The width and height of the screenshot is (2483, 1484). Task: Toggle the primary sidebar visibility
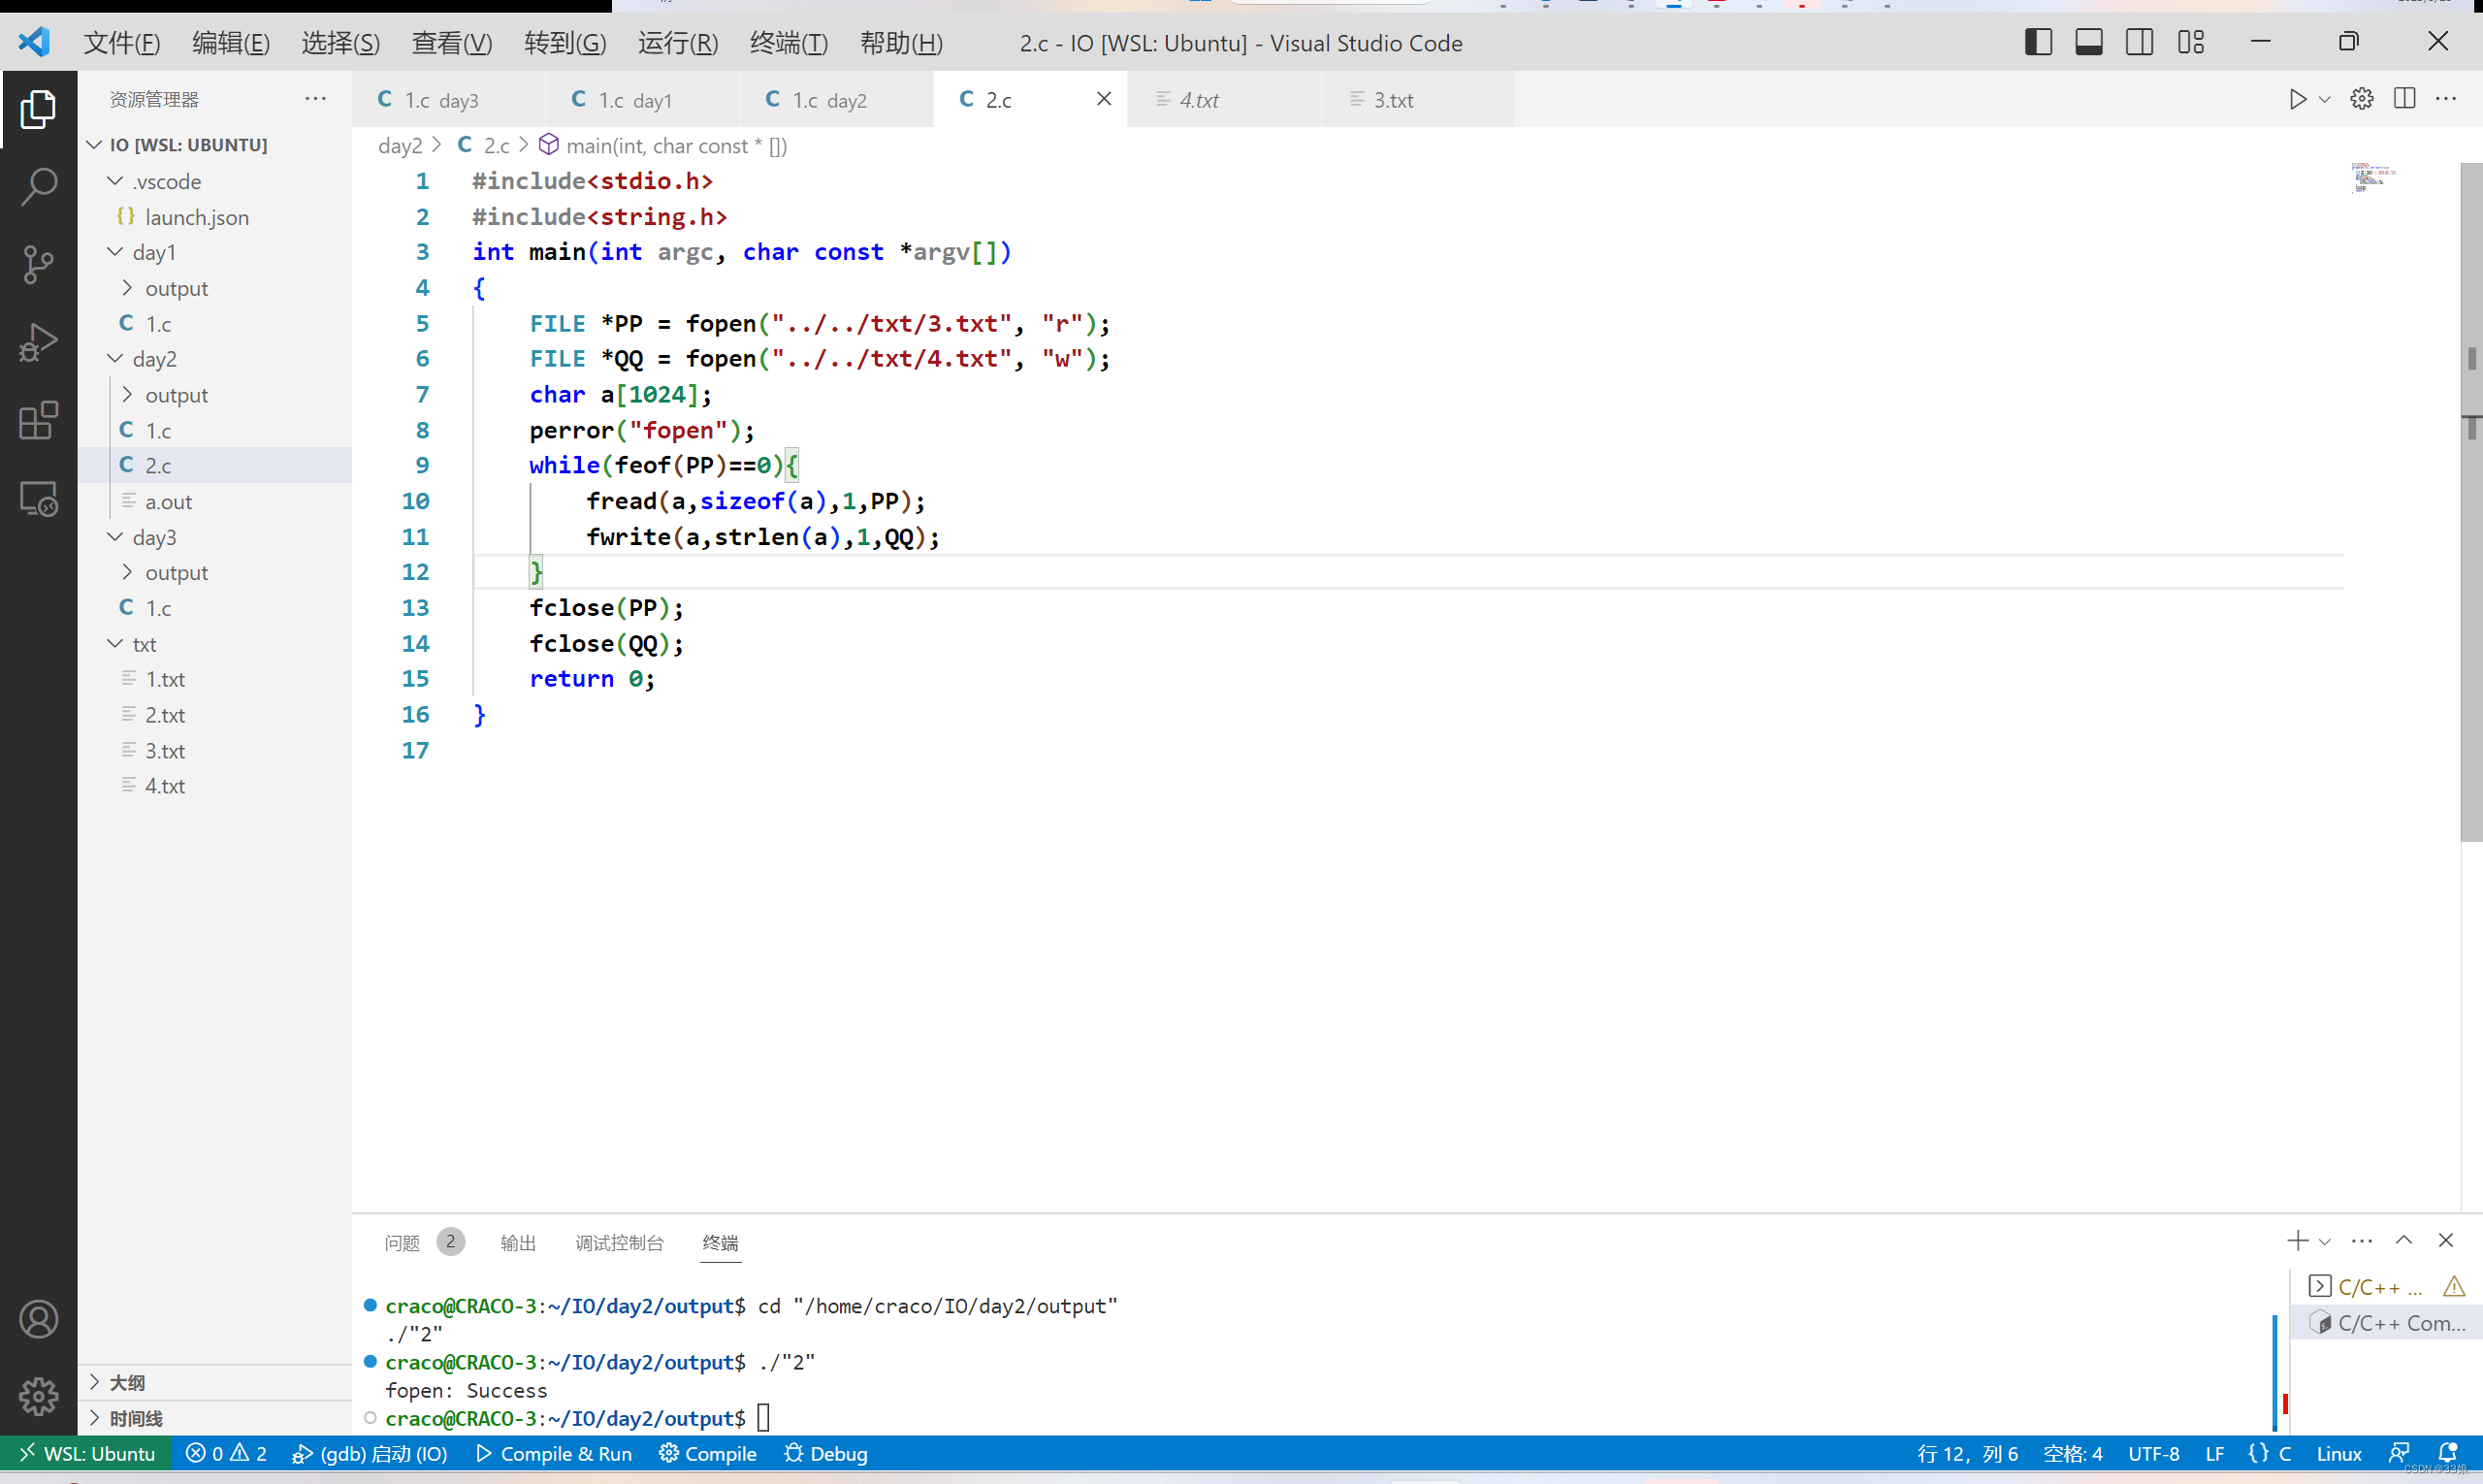2038,42
